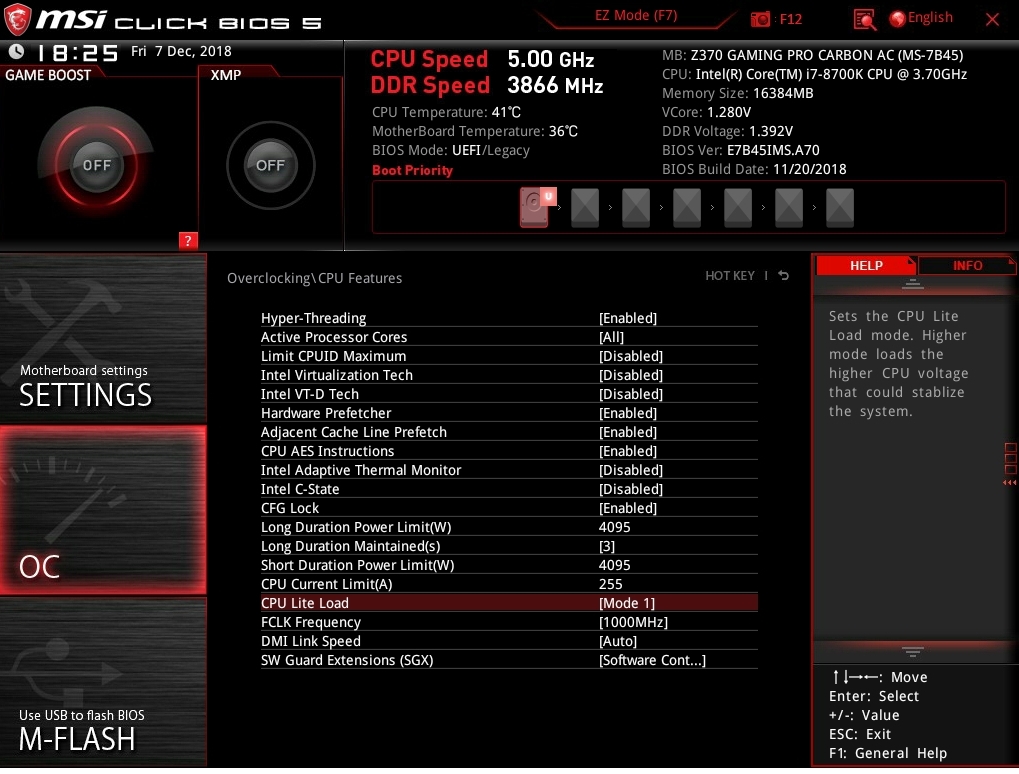Click the MSI dragon shield logo
1019x774 pixels.
click(x=18, y=19)
